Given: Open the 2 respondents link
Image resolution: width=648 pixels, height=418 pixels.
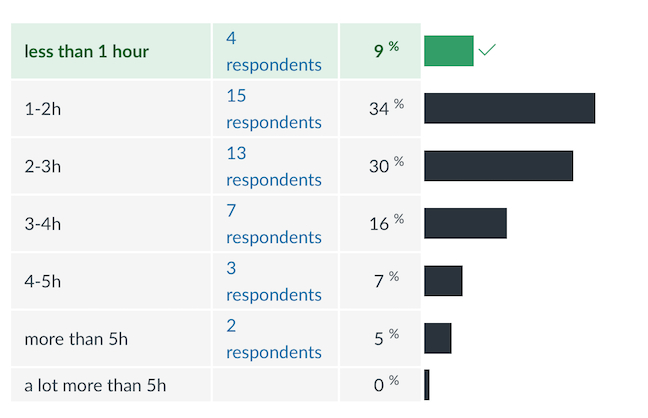Looking at the screenshot, I should coord(273,339).
